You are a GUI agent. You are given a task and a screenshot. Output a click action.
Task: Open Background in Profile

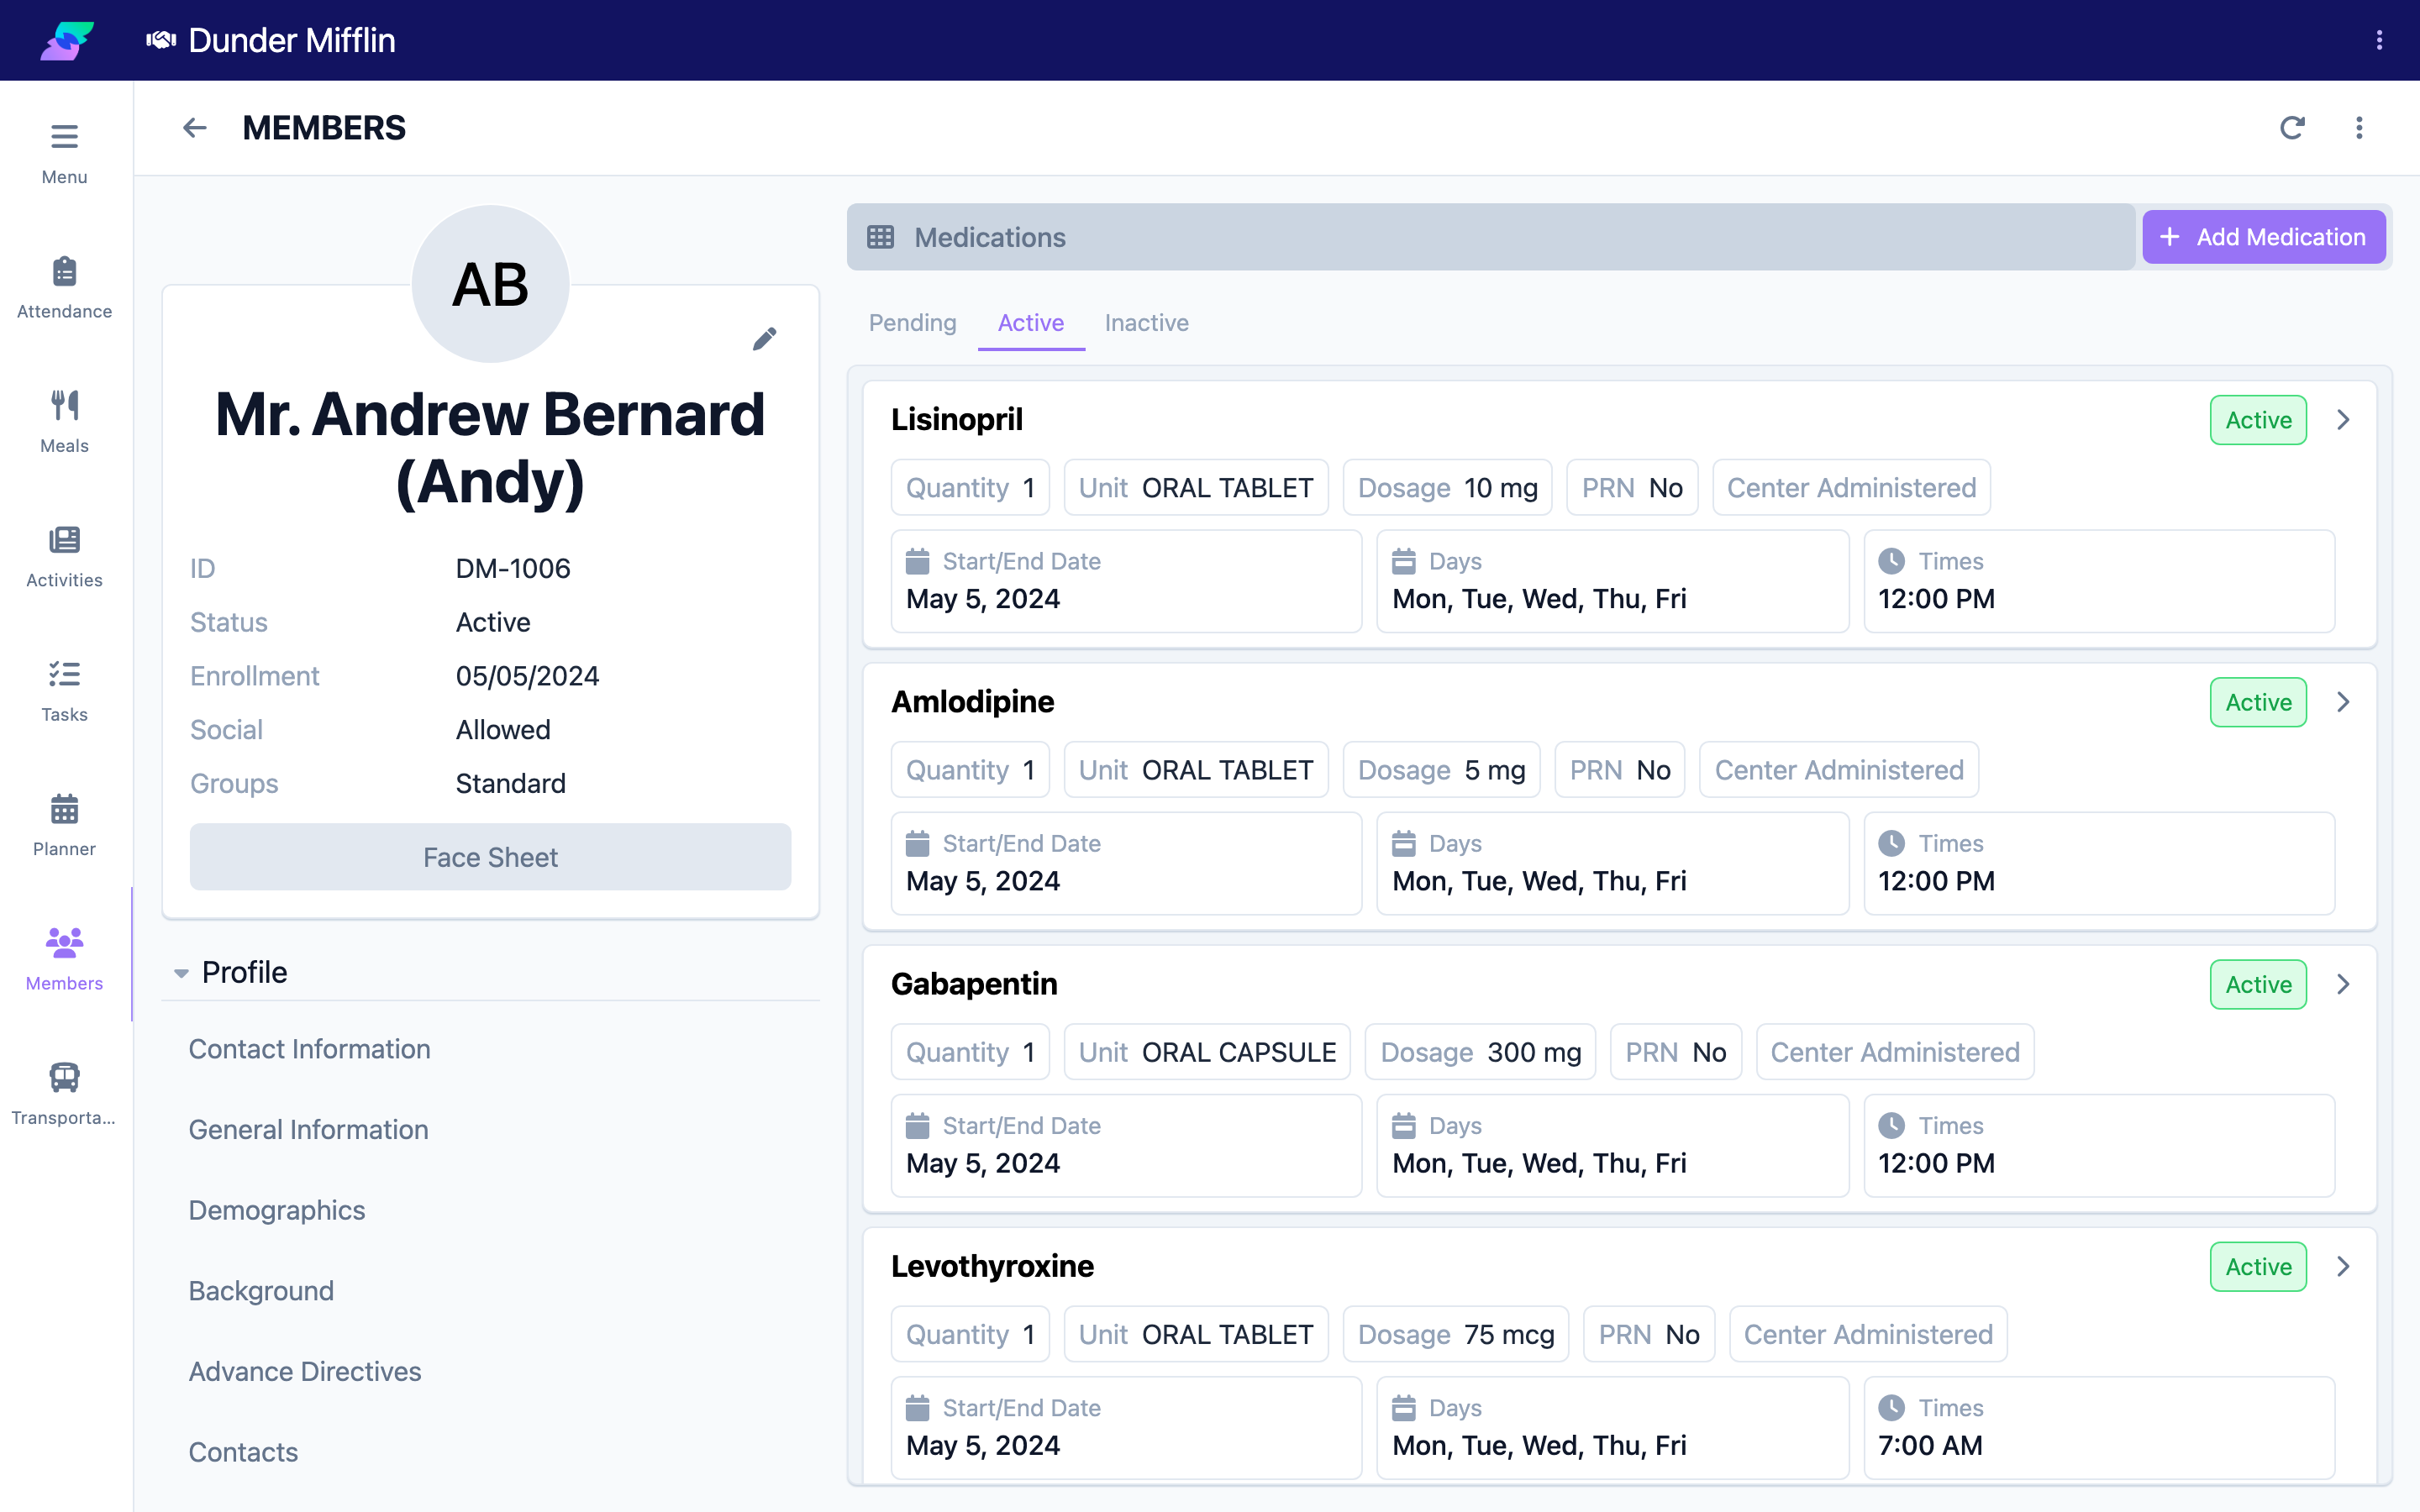point(261,1291)
